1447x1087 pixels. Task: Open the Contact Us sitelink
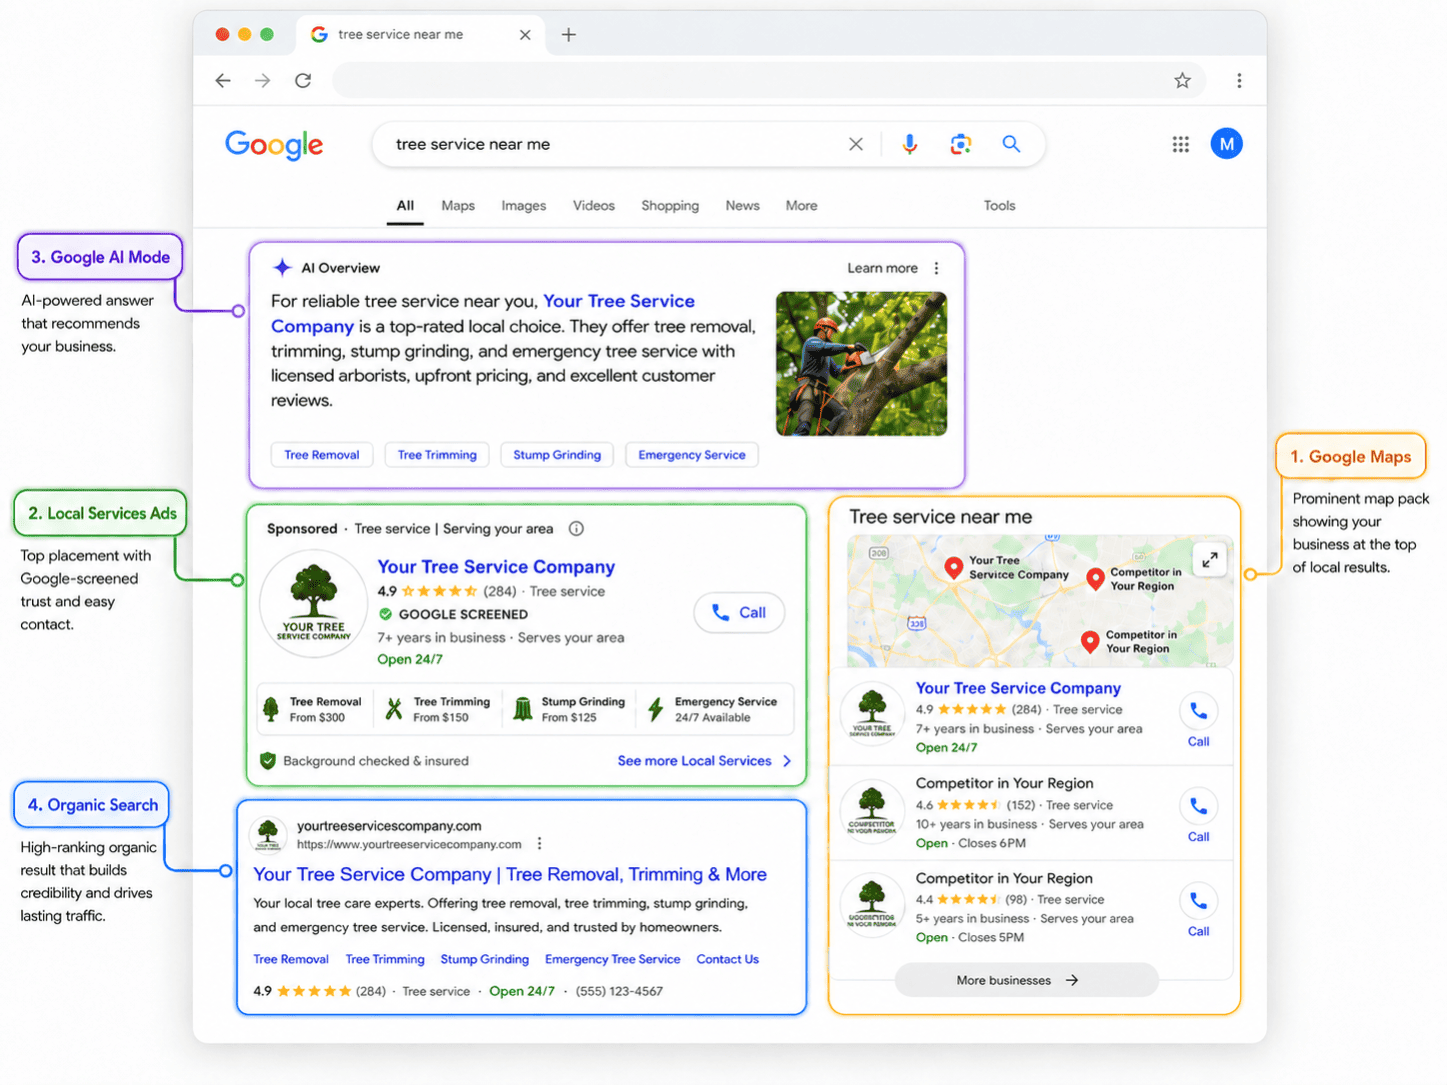(728, 960)
